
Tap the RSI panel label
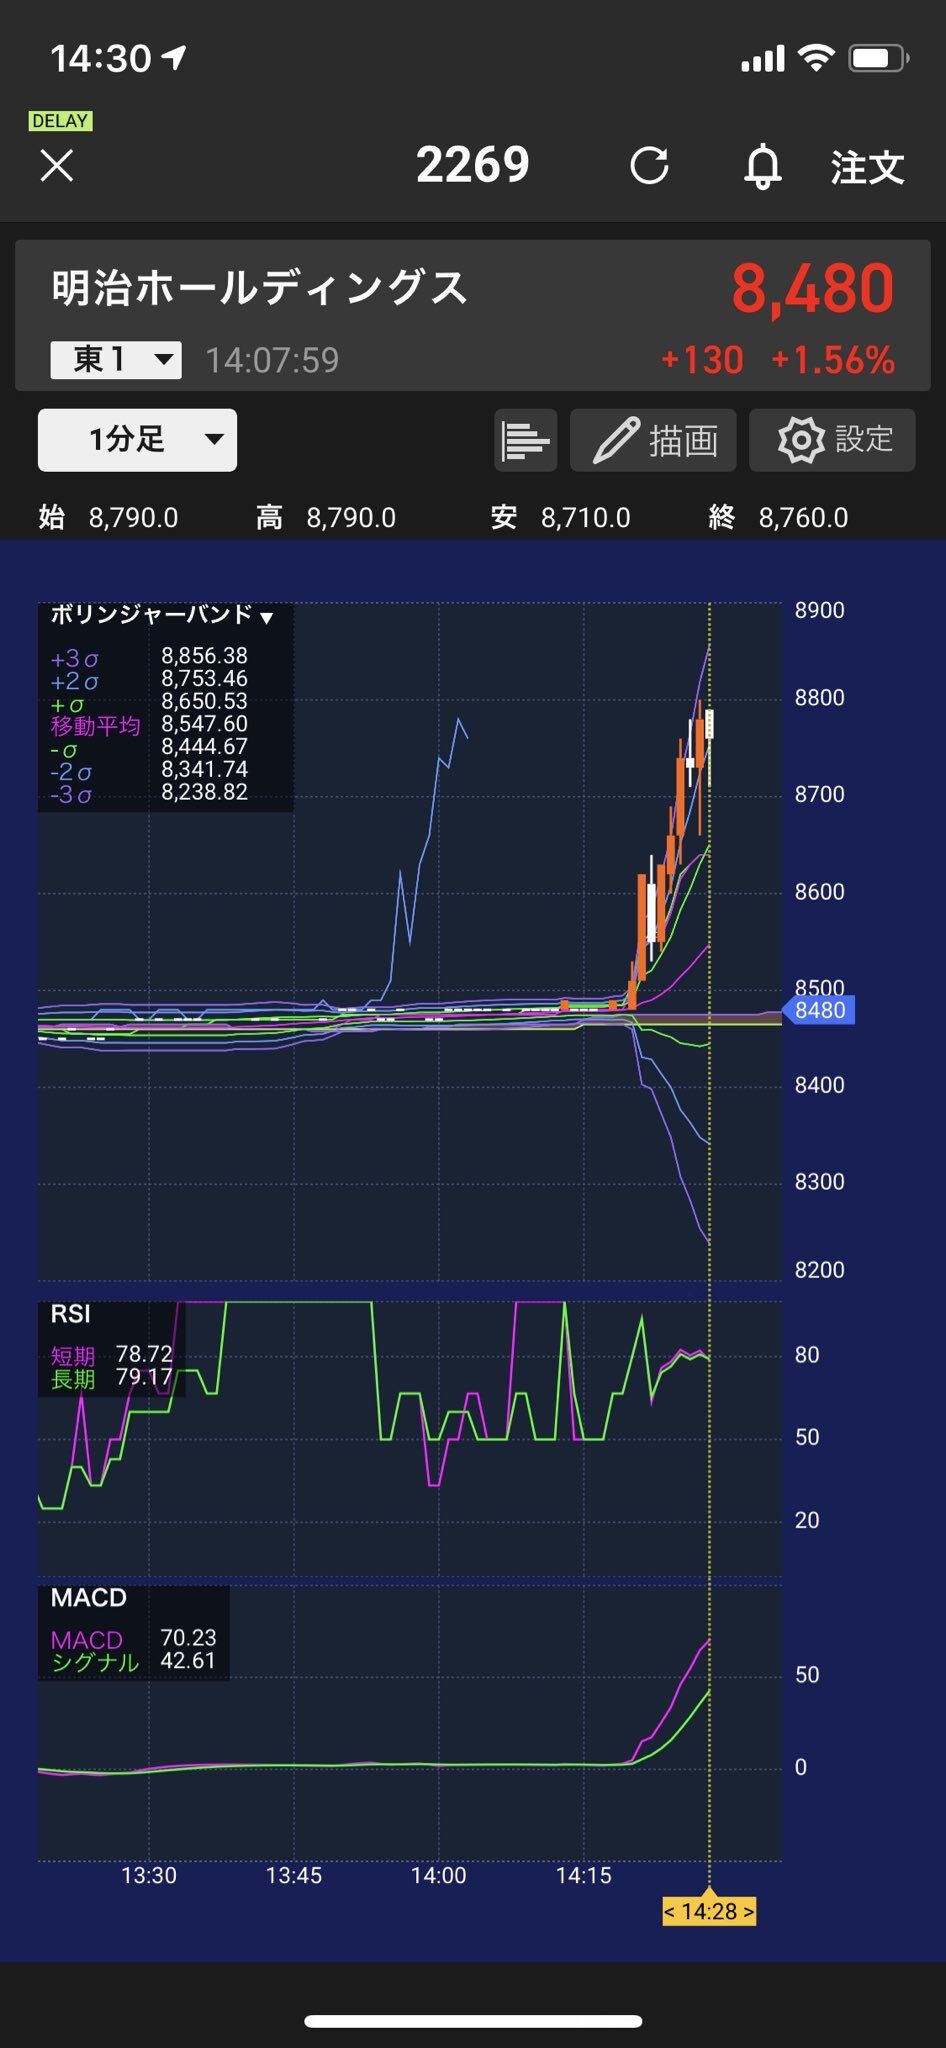click(x=70, y=1314)
